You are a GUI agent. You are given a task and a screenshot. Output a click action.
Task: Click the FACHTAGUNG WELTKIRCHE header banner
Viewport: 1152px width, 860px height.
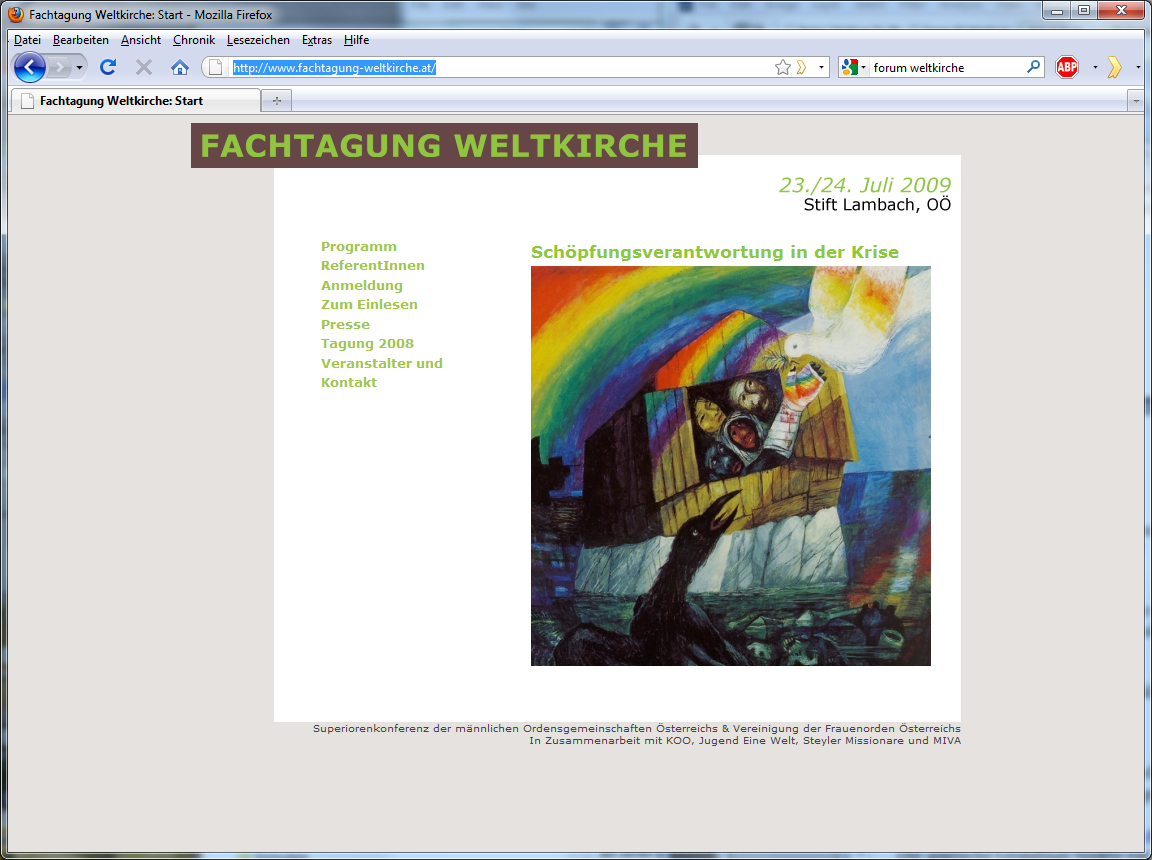(444, 145)
